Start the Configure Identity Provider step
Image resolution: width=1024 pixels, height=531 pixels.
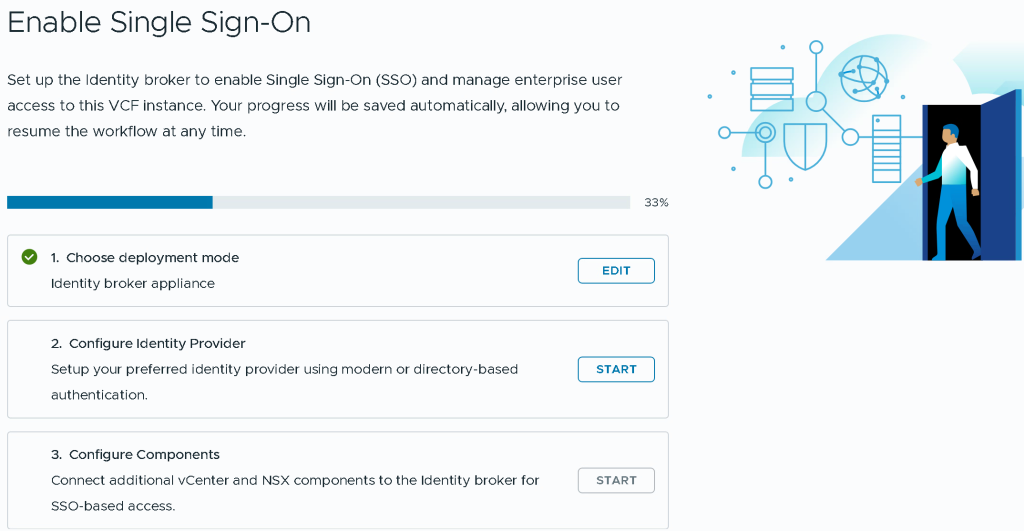coord(616,369)
